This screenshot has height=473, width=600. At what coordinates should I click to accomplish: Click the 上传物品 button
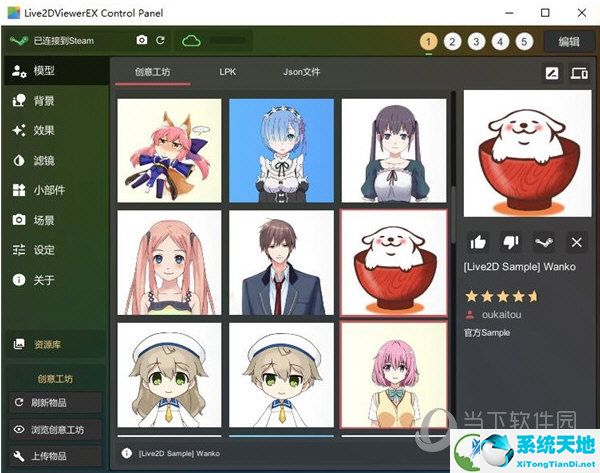click(x=56, y=456)
